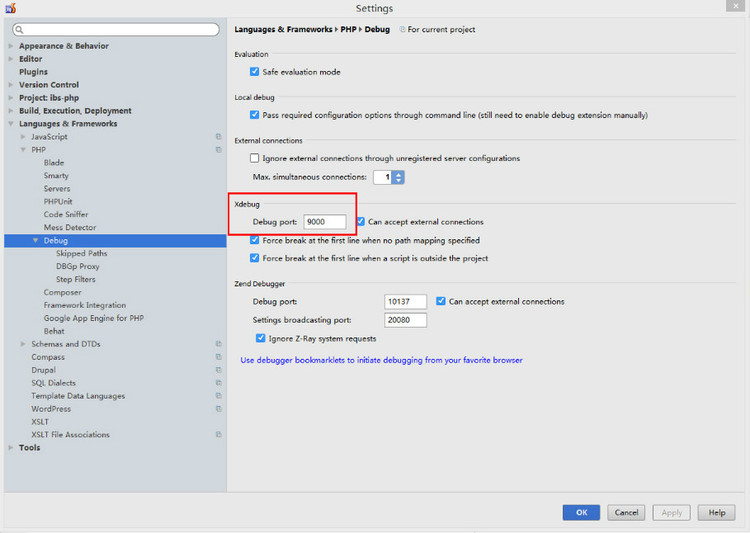Screen dimensions: 750x533
Task: Click project-level icon beside PHP entry
Action: coord(218,150)
